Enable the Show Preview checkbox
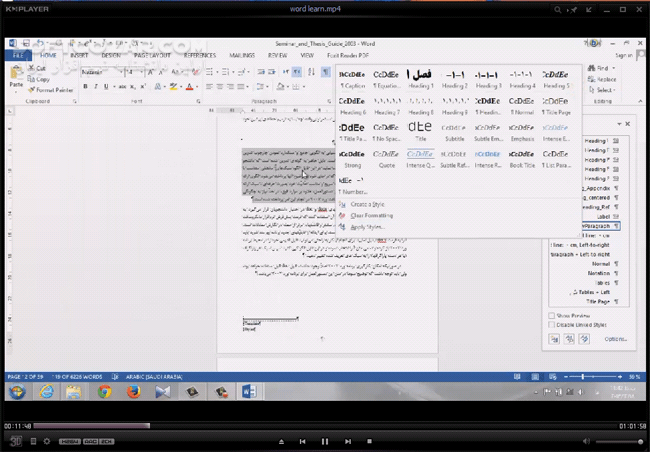This screenshot has height=452, width=650. coord(552,315)
